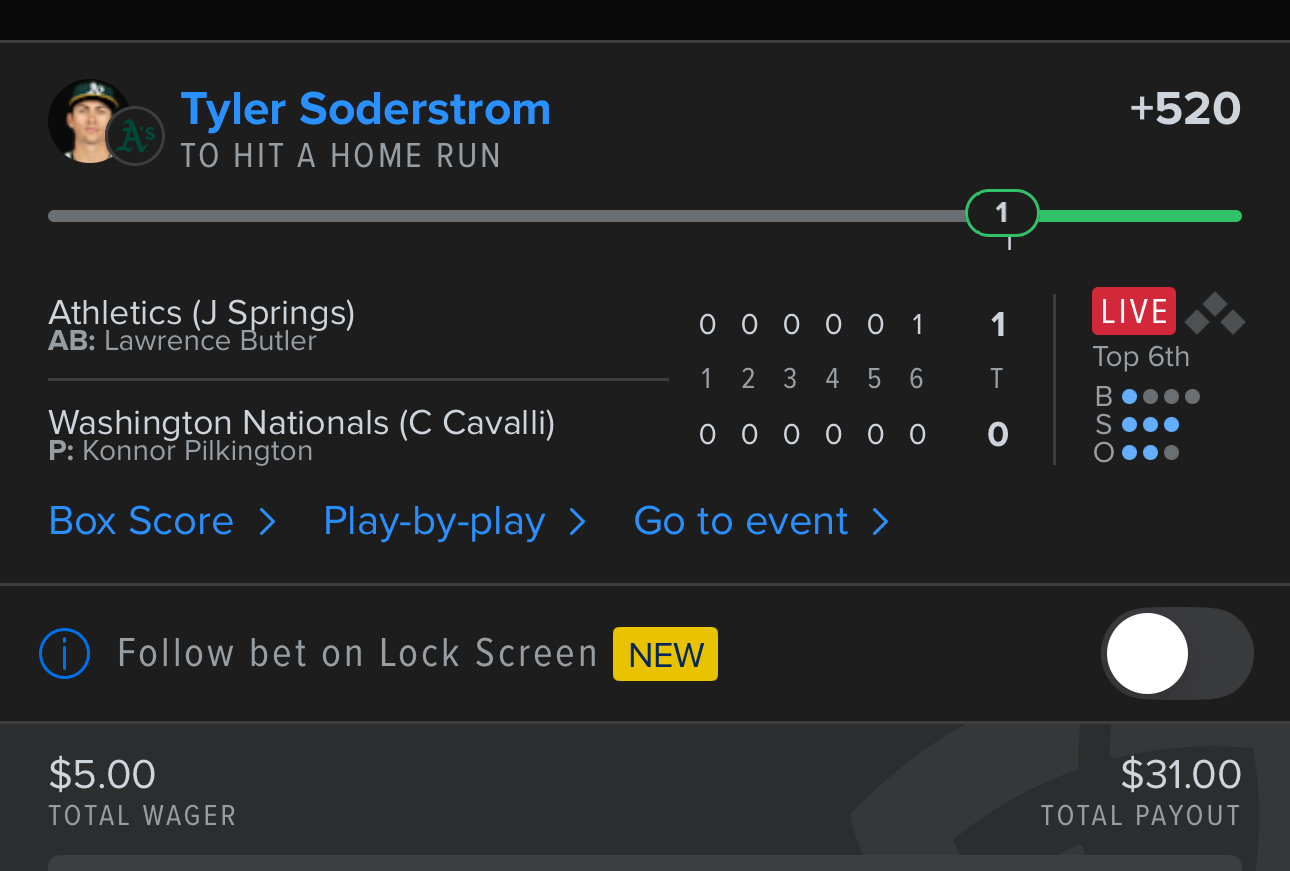Click the yellow NEW badge
The width and height of the screenshot is (1290, 871).
(665, 654)
